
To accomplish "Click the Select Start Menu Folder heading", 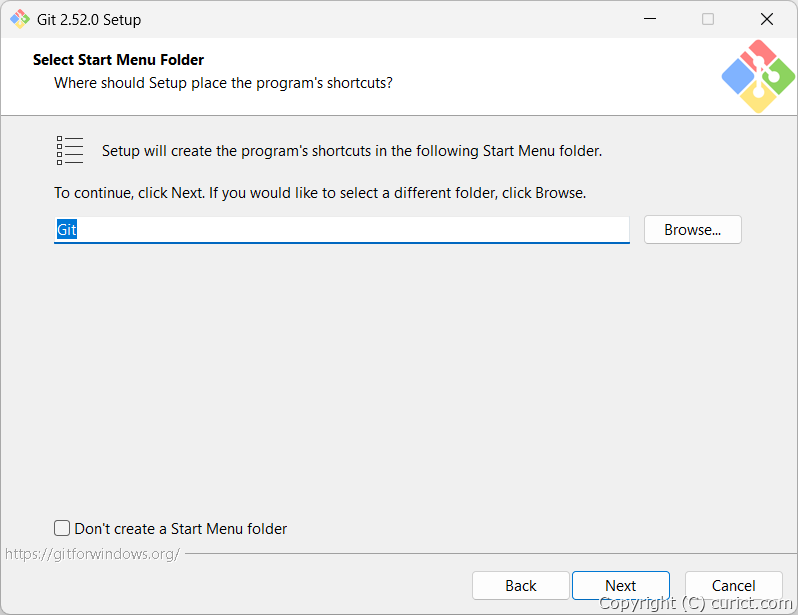I will (118, 60).
